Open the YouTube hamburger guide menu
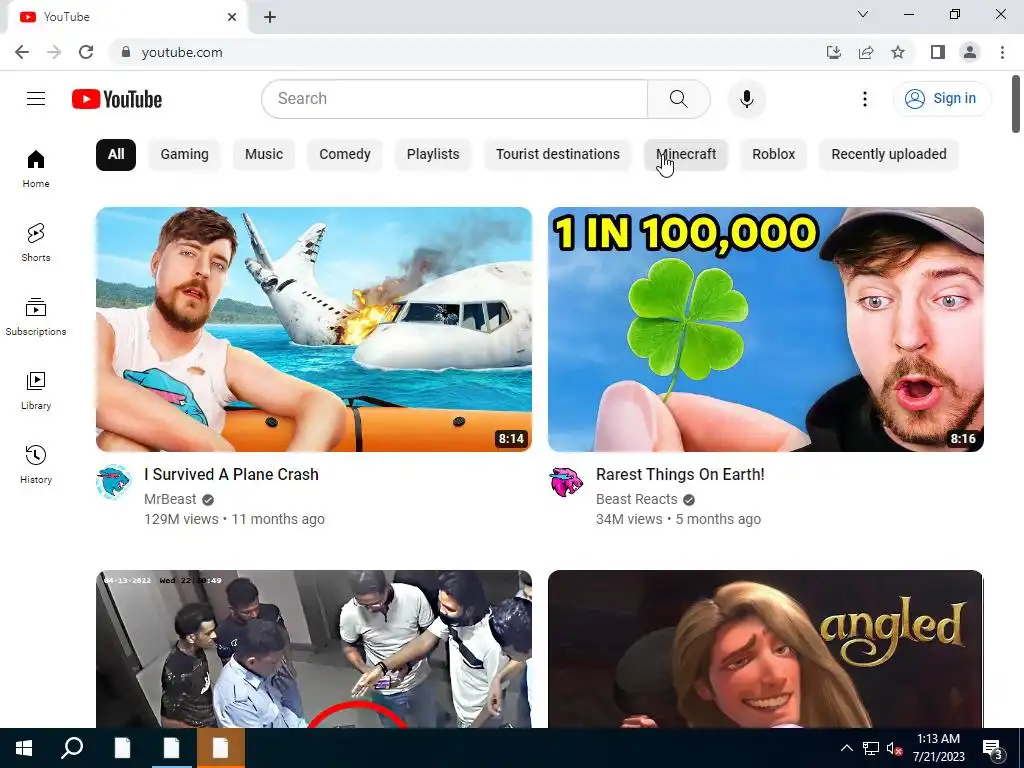The image size is (1024, 768). 36,99
